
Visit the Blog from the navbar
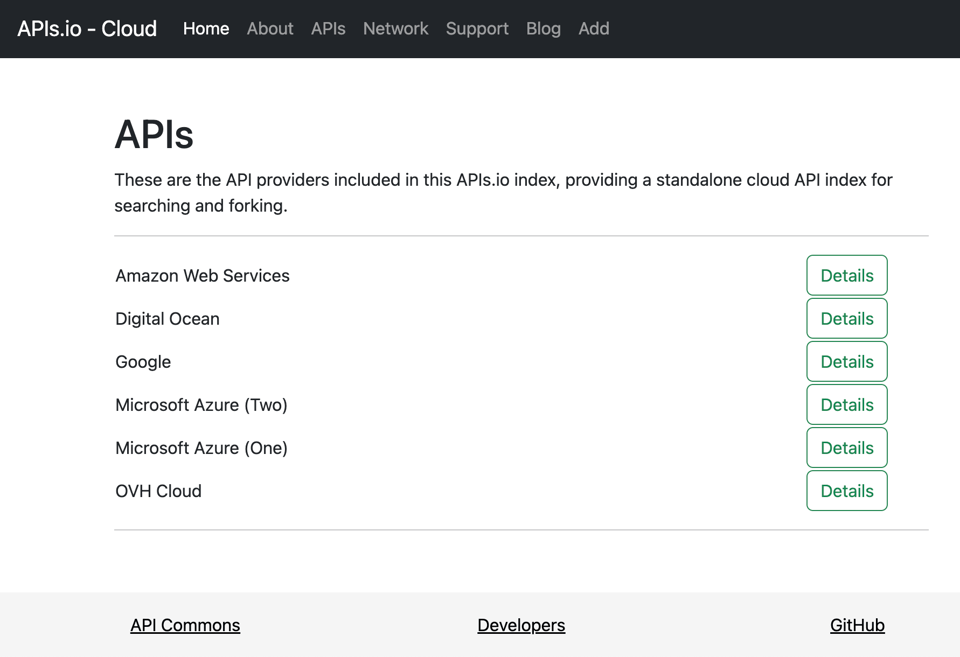tap(543, 29)
